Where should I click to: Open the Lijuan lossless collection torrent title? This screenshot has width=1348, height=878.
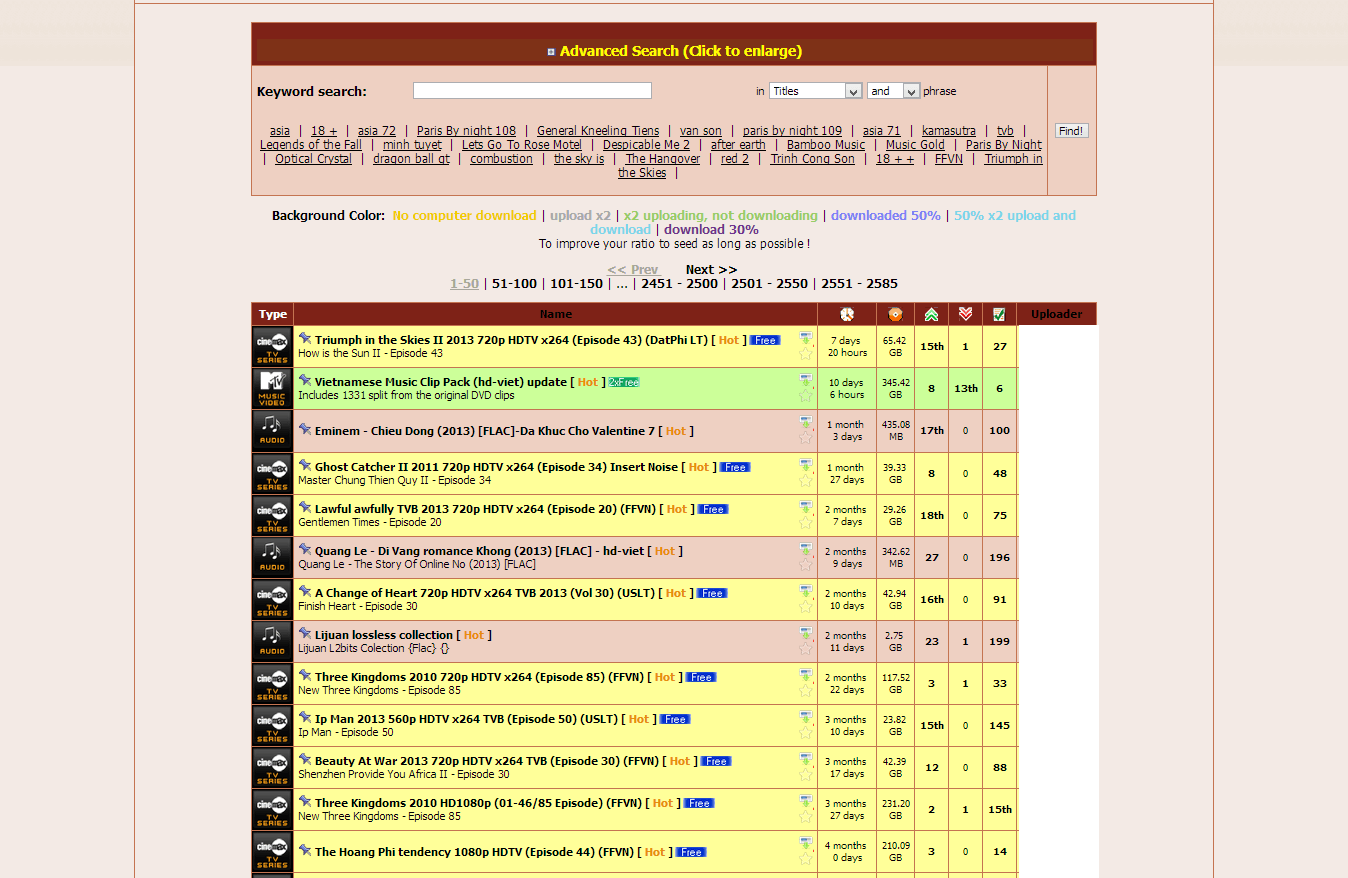pyautogui.click(x=384, y=635)
